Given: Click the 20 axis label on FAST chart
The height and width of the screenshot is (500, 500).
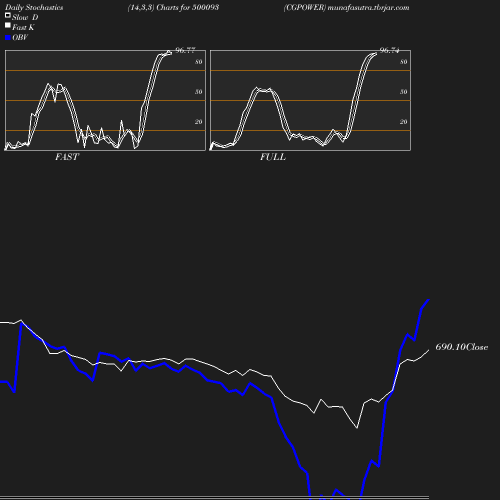Looking at the screenshot, I should click(x=199, y=122).
